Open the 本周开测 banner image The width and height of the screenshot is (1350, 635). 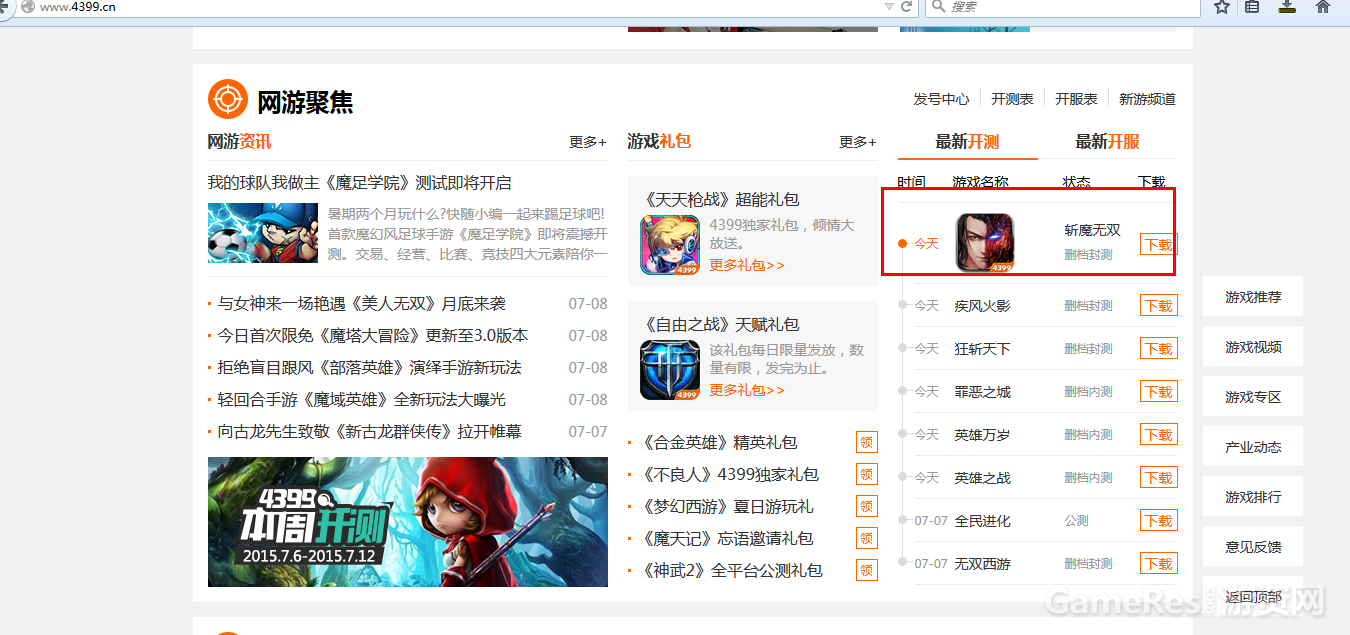[408, 522]
